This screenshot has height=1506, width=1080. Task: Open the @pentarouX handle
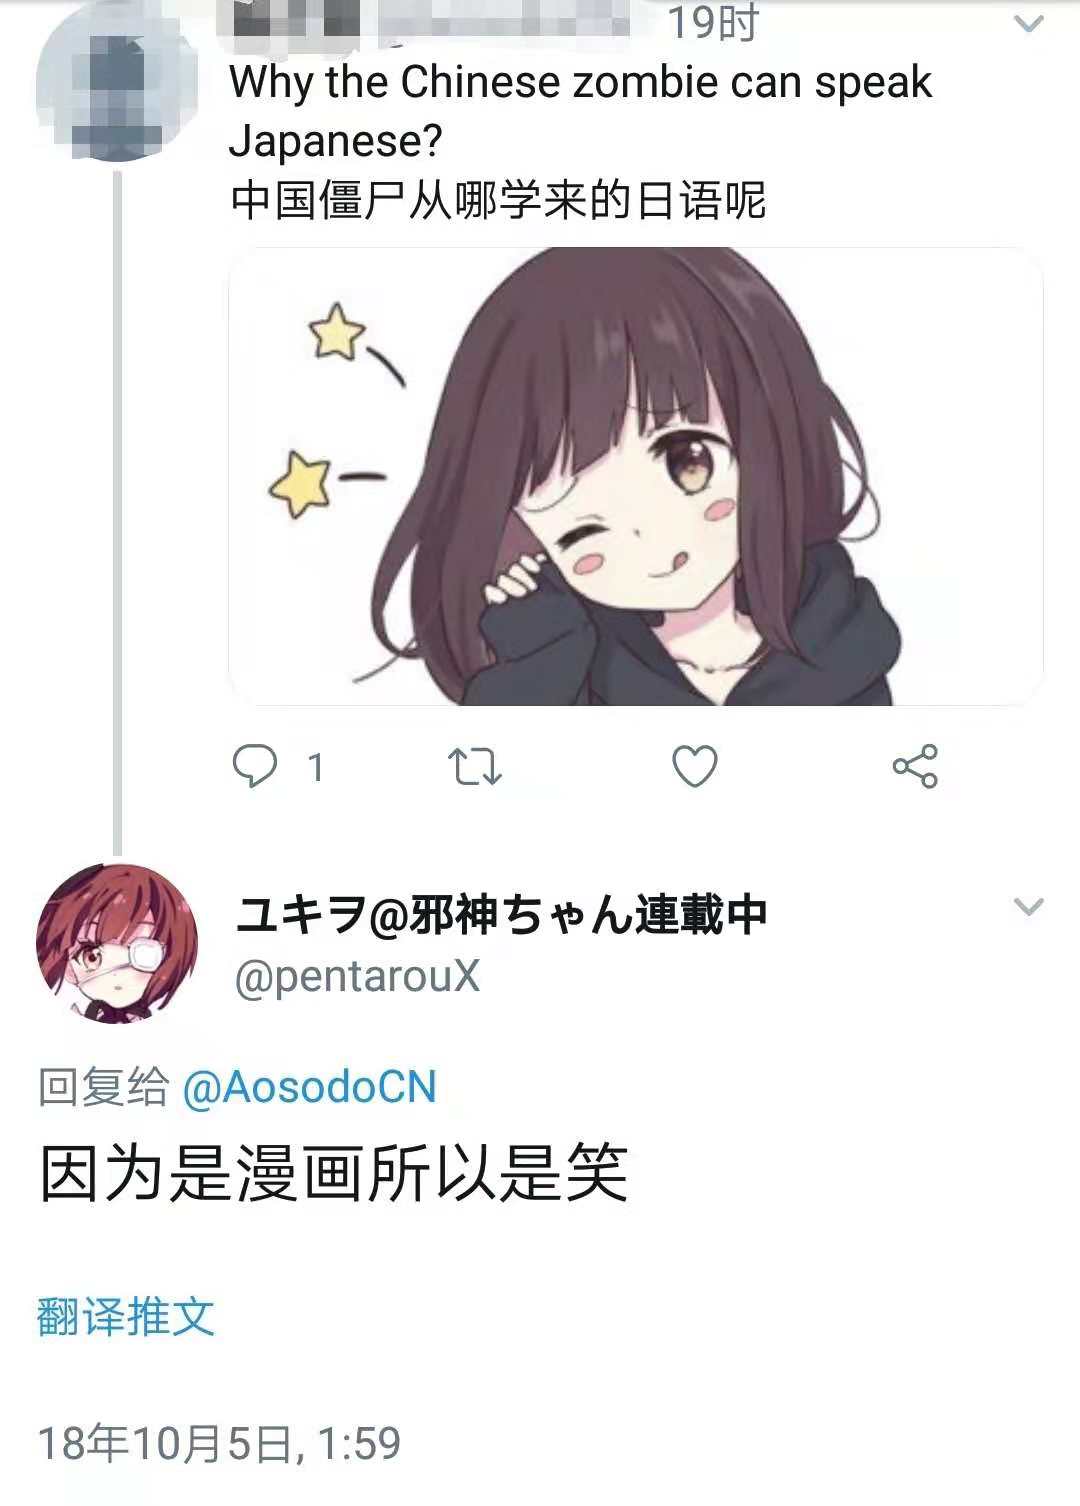(357, 976)
